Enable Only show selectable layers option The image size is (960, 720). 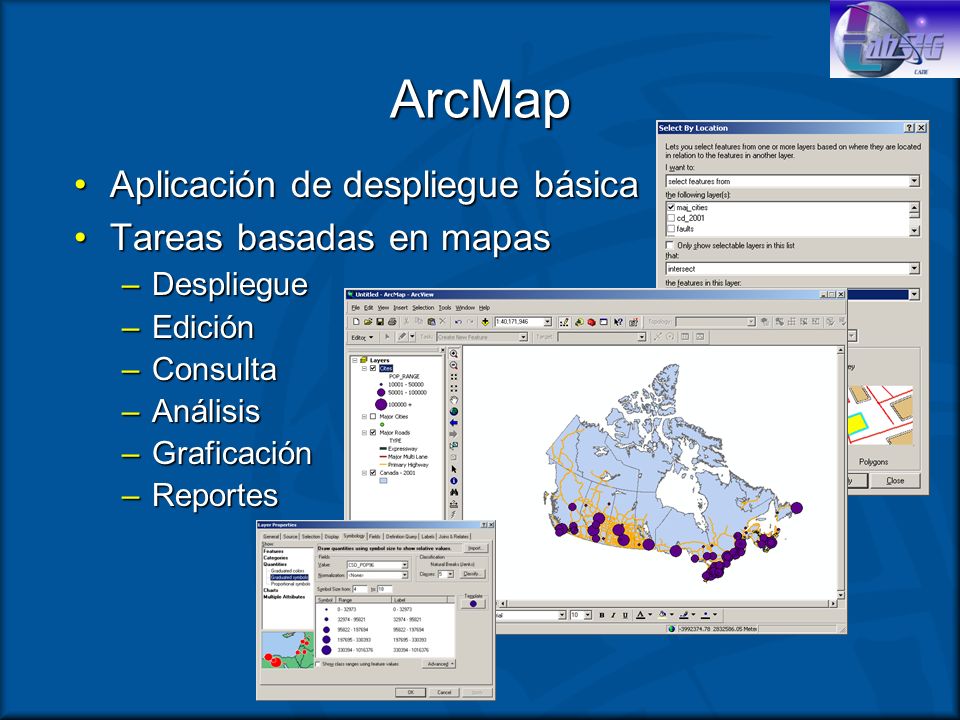[x=670, y=245]
